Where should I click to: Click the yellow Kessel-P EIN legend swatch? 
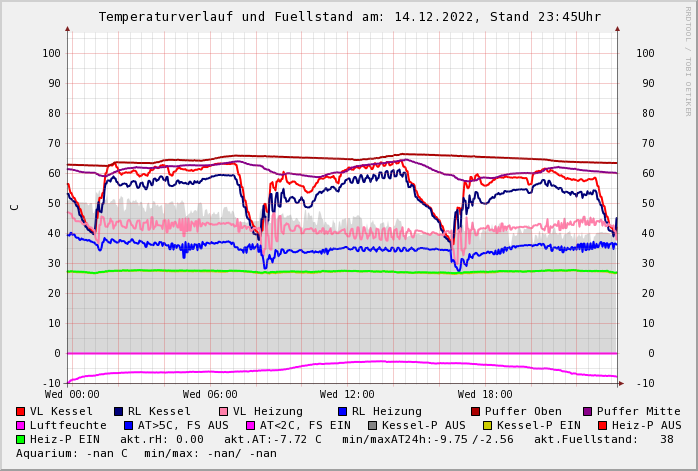(x=487, y=425)
